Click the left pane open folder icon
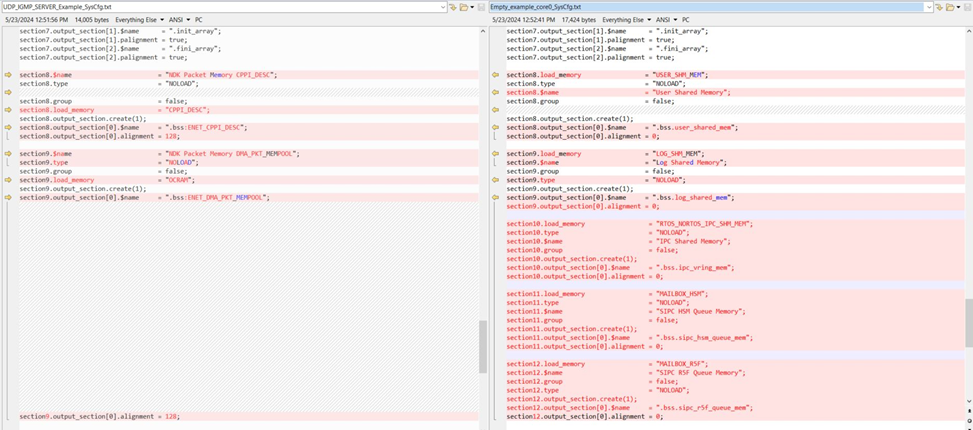The width and height of the screenshot is (973, 430). point(464,7)
